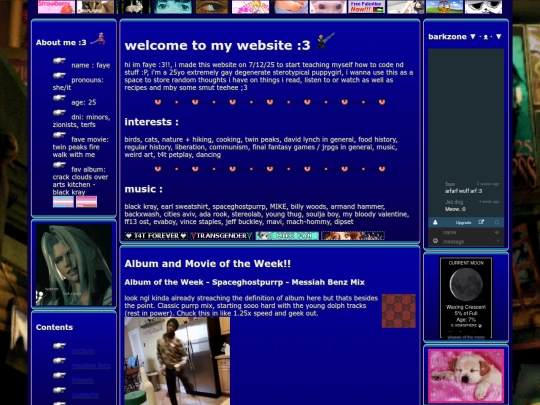
Task: Click the pop-out chat window icon
Action: click(x=481, y=222)
